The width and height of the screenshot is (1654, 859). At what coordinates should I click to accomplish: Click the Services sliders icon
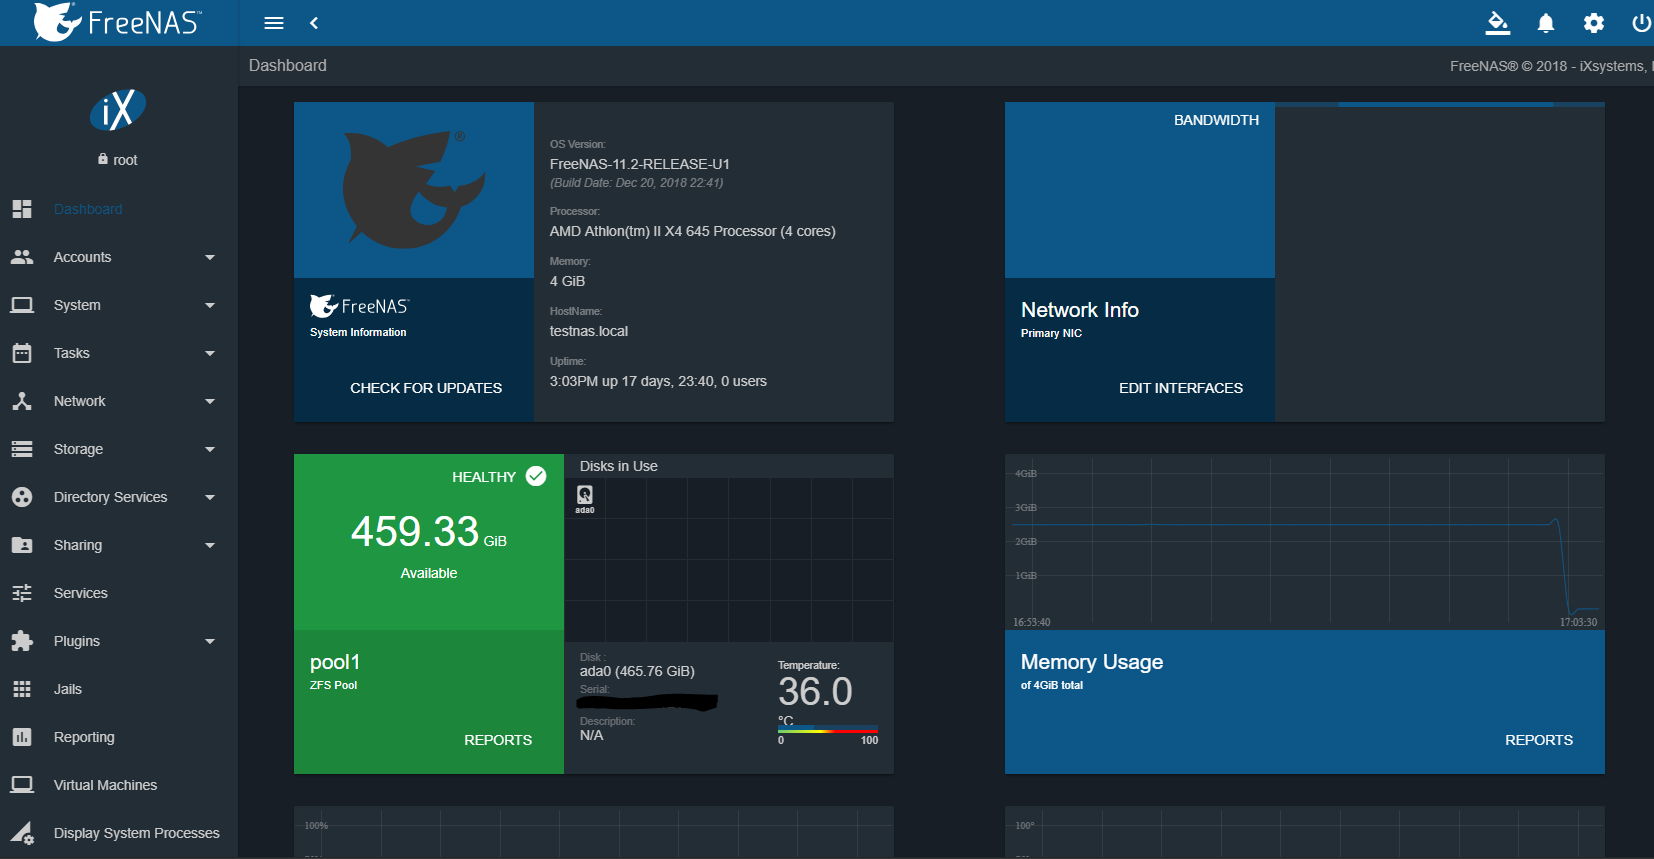[22, 593]
